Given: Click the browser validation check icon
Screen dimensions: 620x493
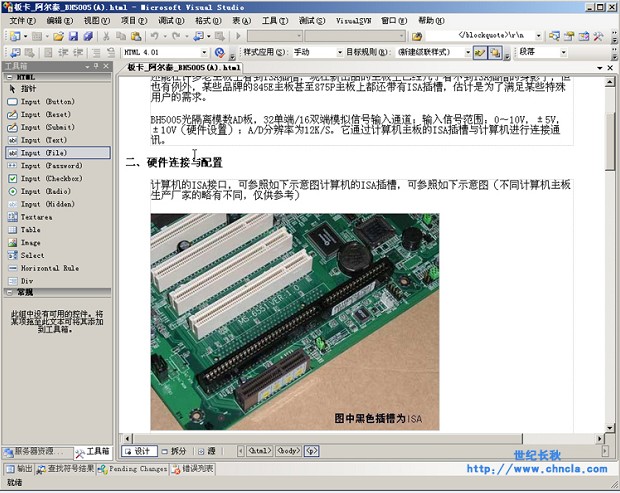Looking at the screenshot, I should 219,52.
